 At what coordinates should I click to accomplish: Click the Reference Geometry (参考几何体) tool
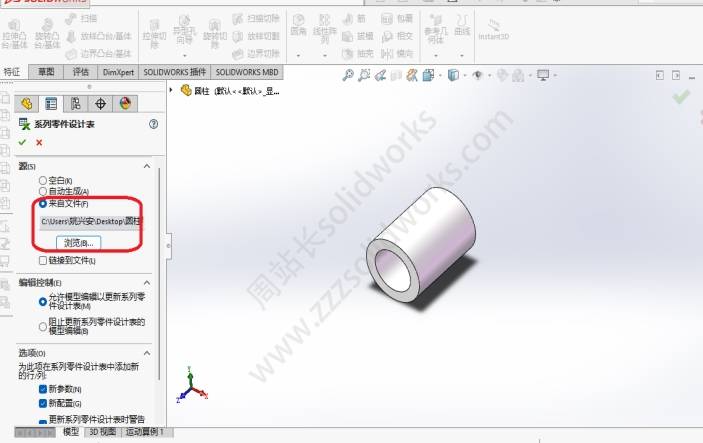(436, 29)
